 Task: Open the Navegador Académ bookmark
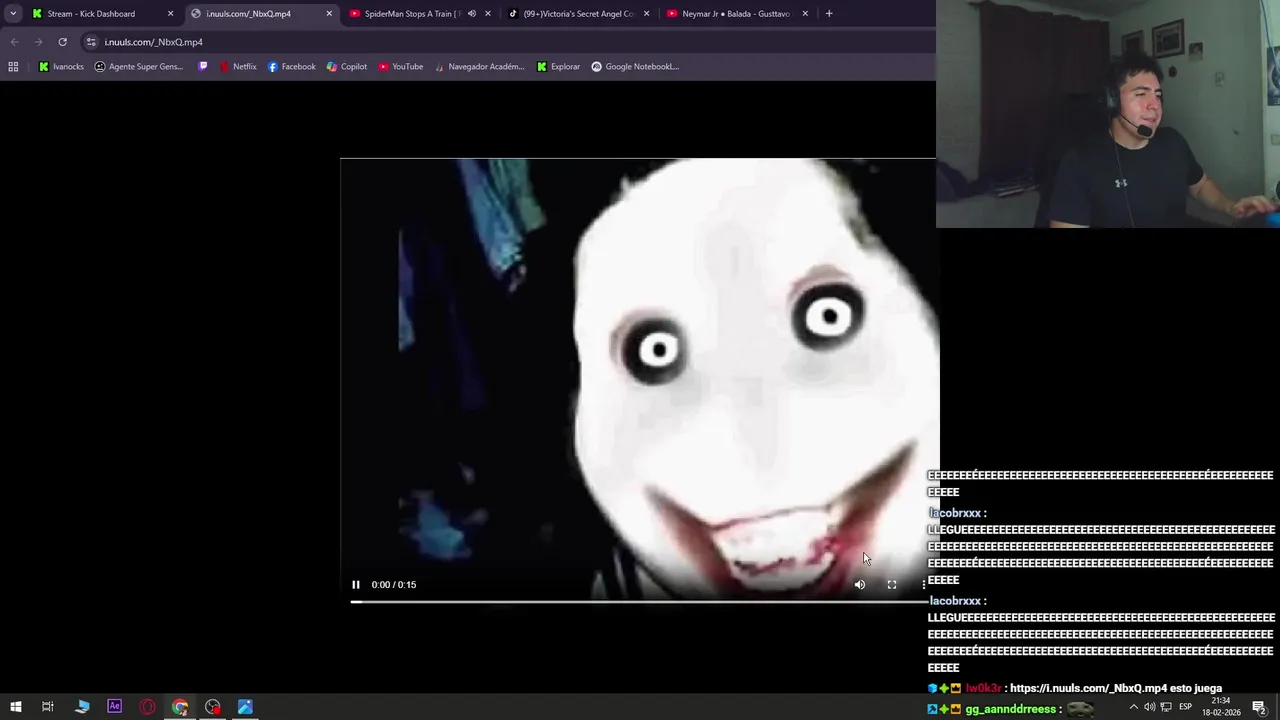pyautogui.click(x=479, y=67)
